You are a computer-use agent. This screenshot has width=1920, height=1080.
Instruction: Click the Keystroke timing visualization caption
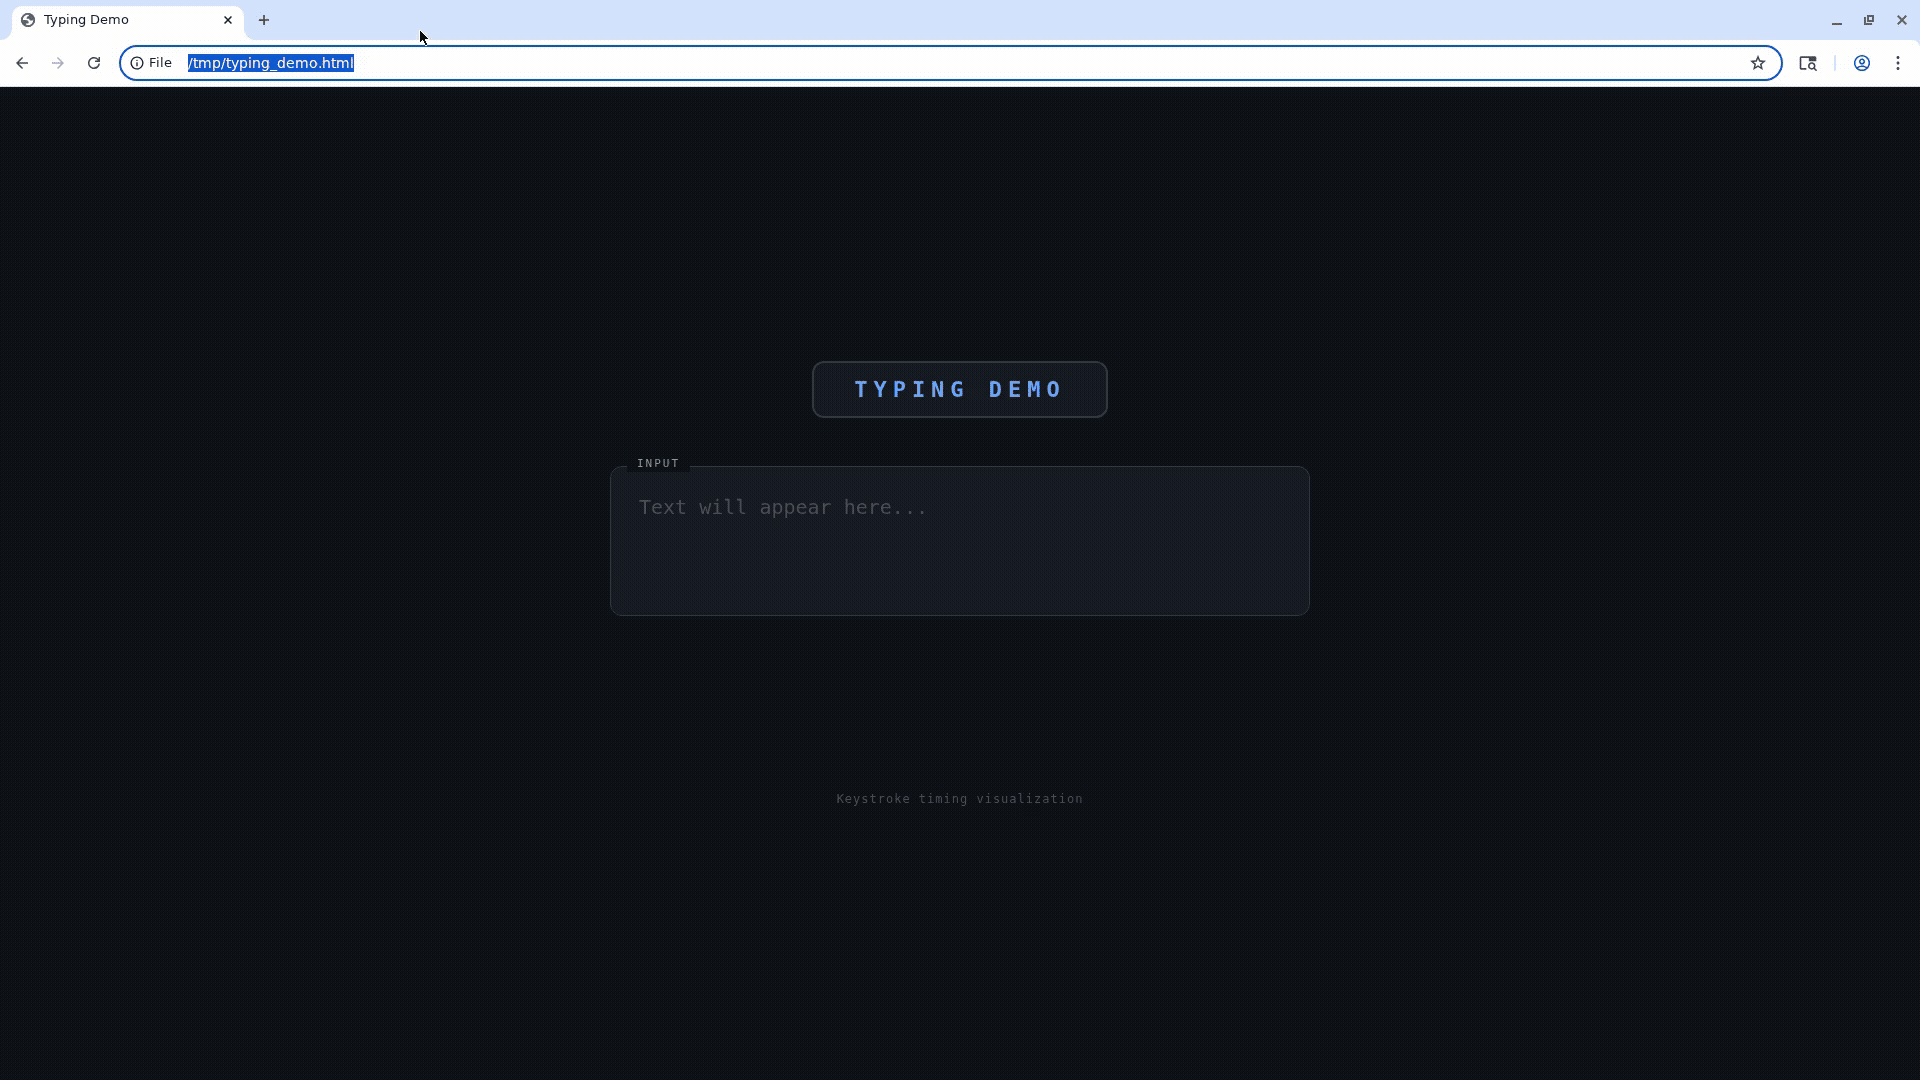(x=959, y=799)
